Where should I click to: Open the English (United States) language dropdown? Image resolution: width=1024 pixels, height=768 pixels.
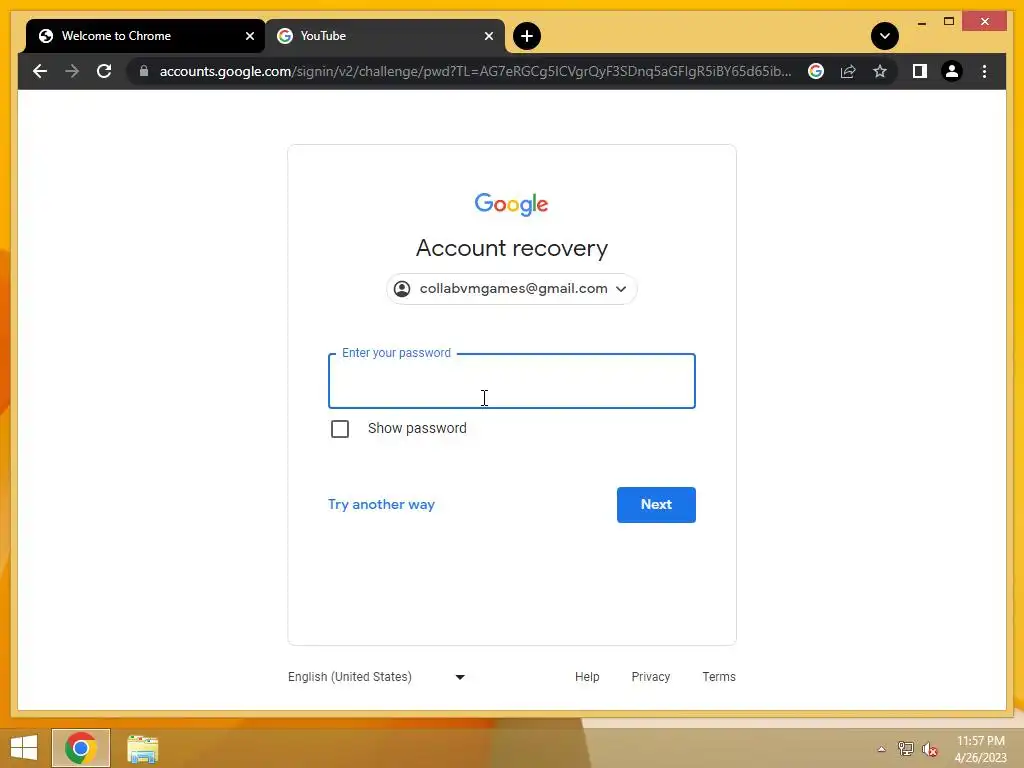(x=377, y=677)
